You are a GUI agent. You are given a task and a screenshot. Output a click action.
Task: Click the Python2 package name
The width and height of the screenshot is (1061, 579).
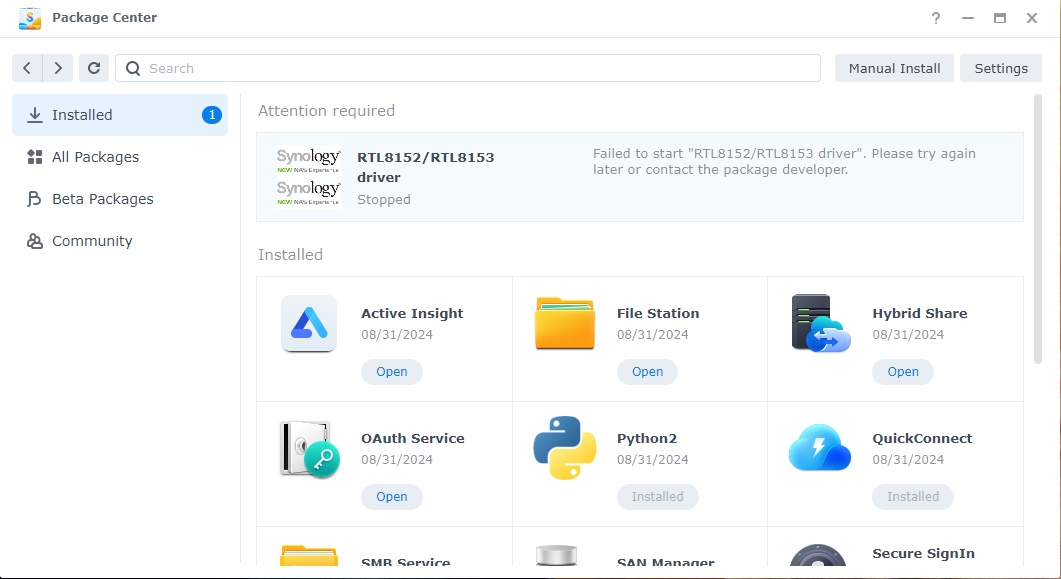[647, 438]
